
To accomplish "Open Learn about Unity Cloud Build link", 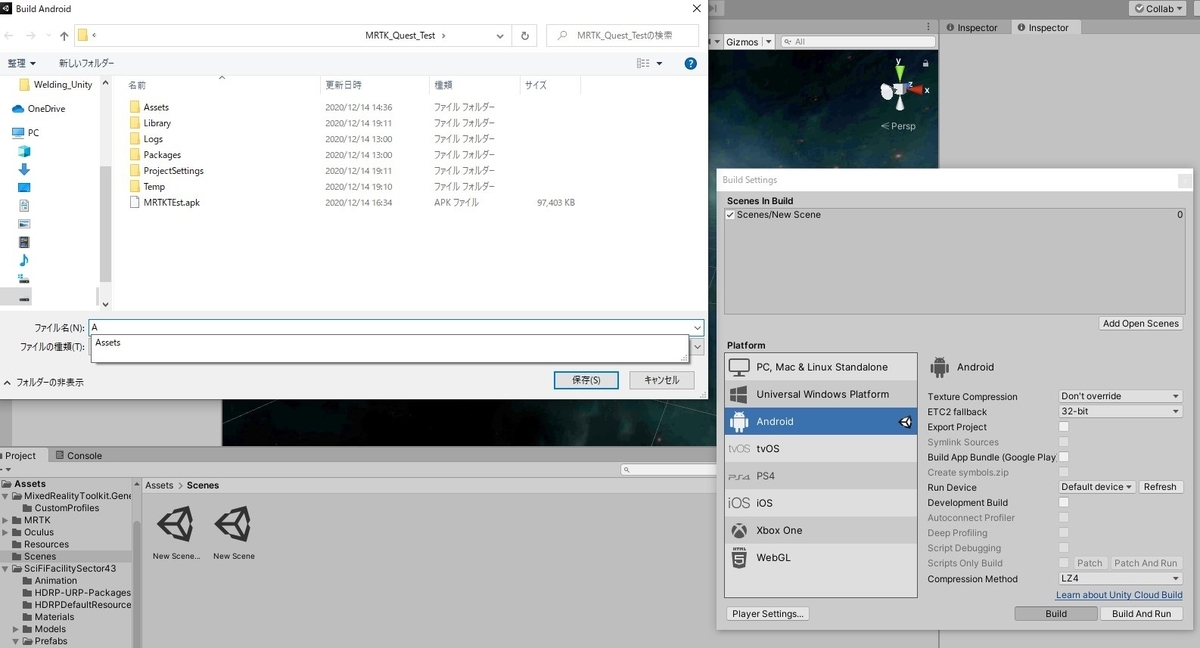I will click(x=1119, y=595).
